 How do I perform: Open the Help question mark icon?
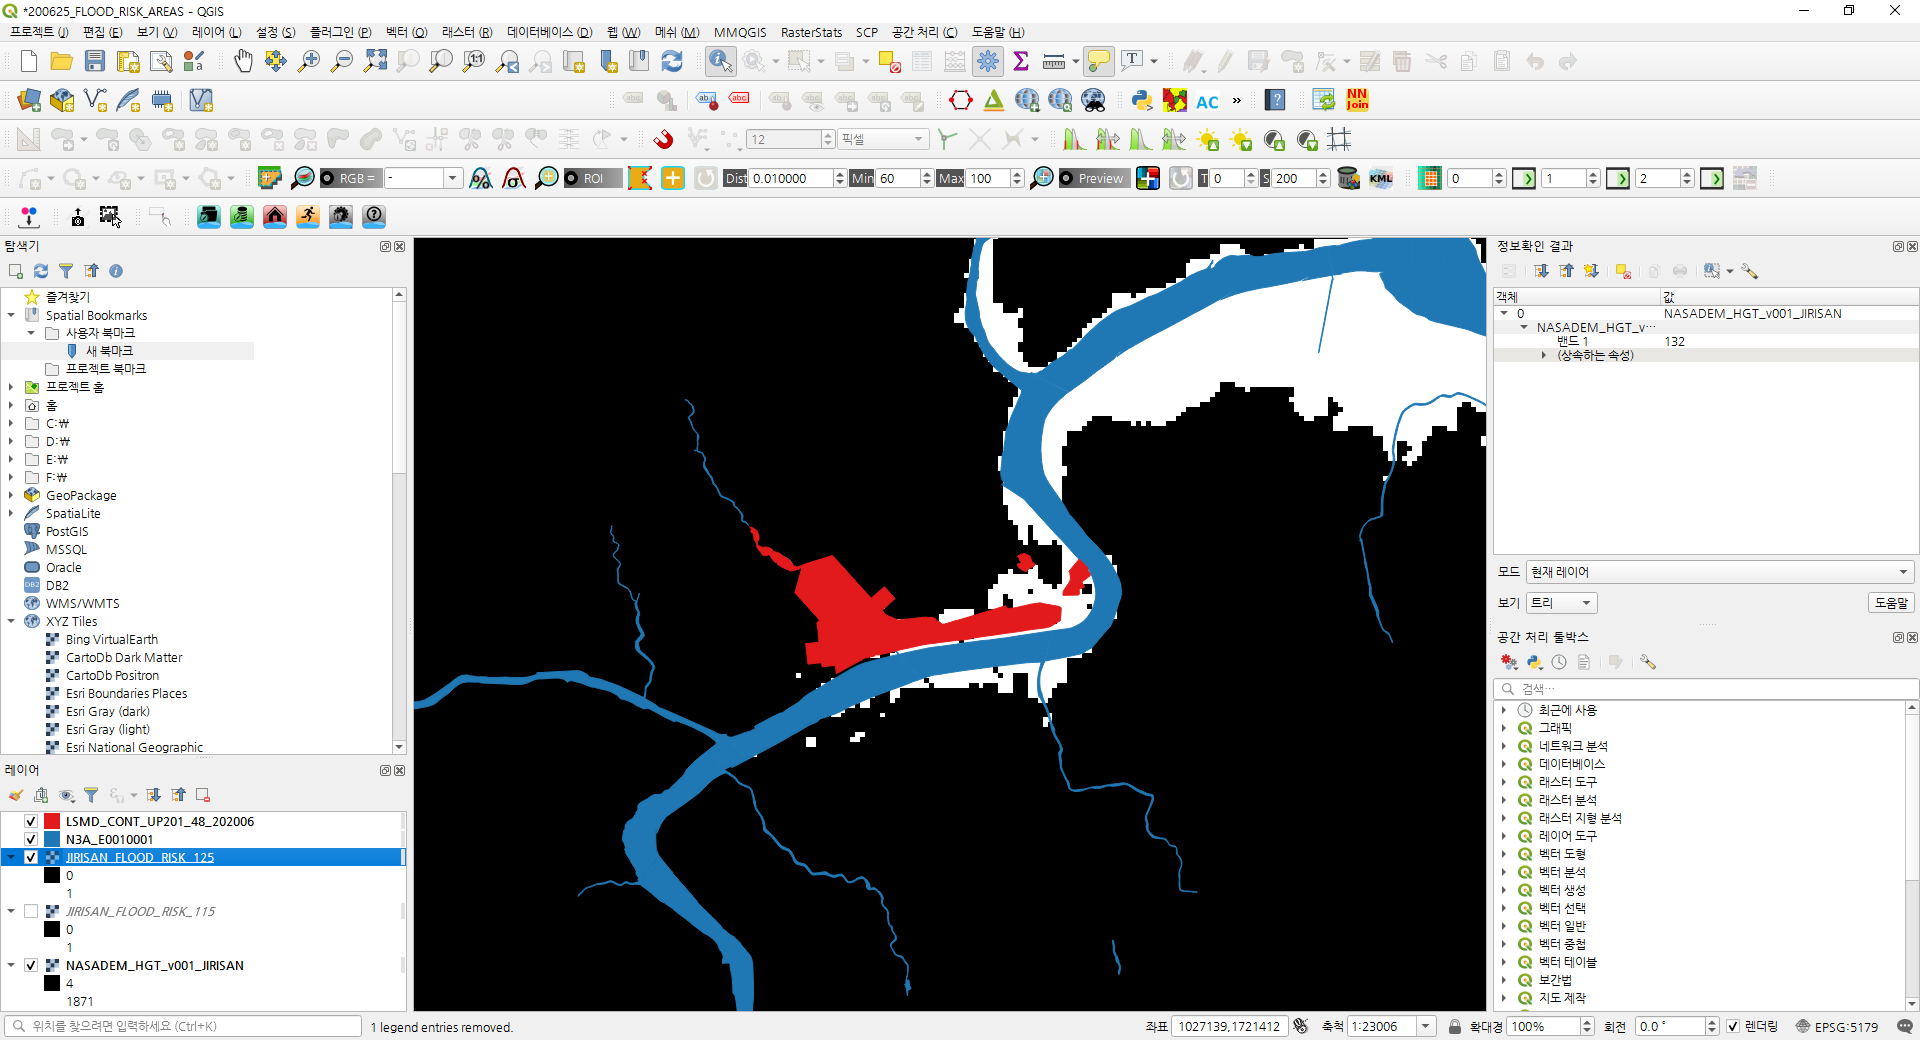pyautogui.click(x=1275, y=100)
